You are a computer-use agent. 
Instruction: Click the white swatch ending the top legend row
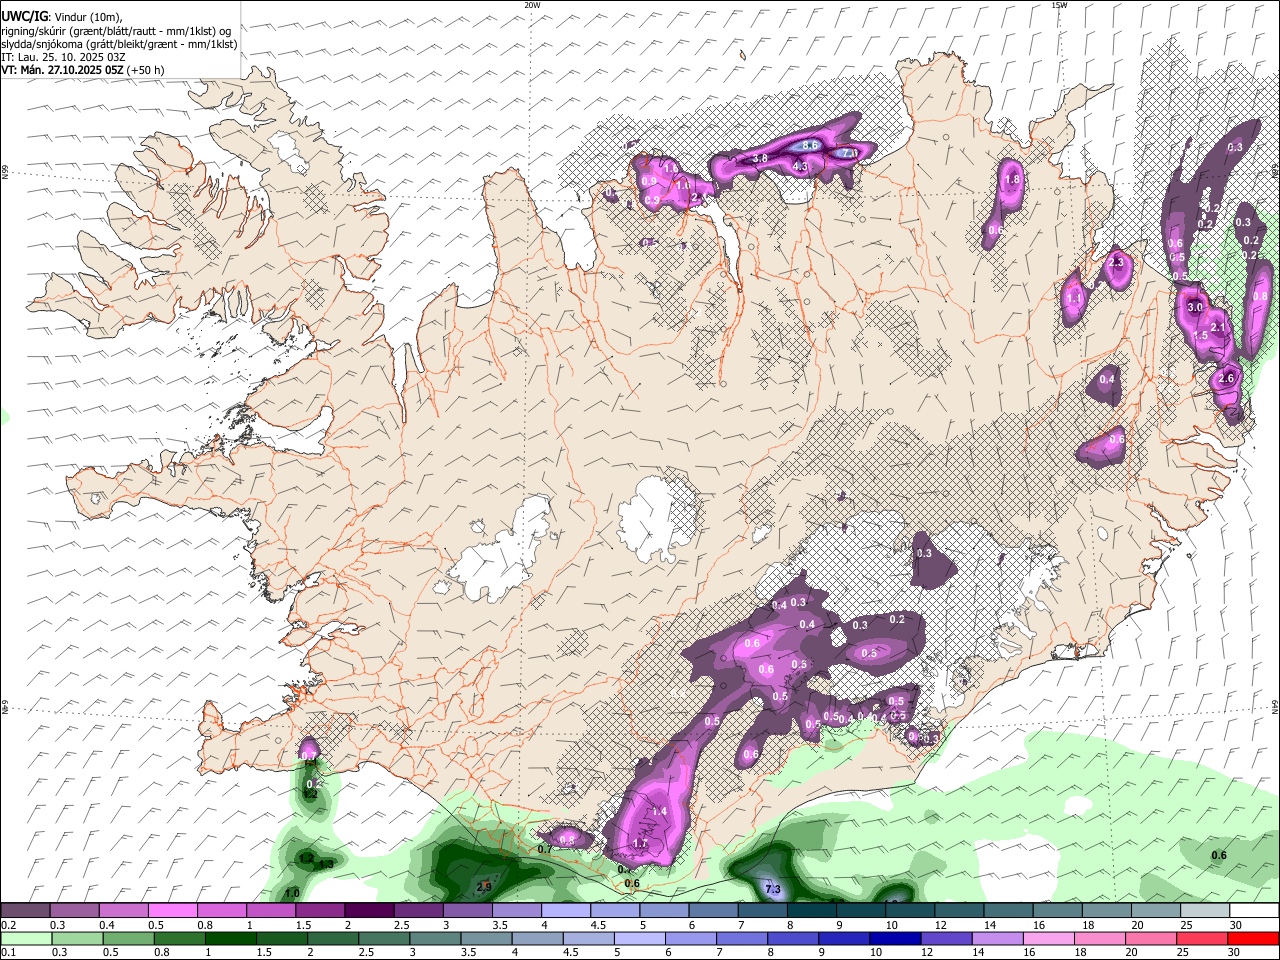tap(1255, 911)
